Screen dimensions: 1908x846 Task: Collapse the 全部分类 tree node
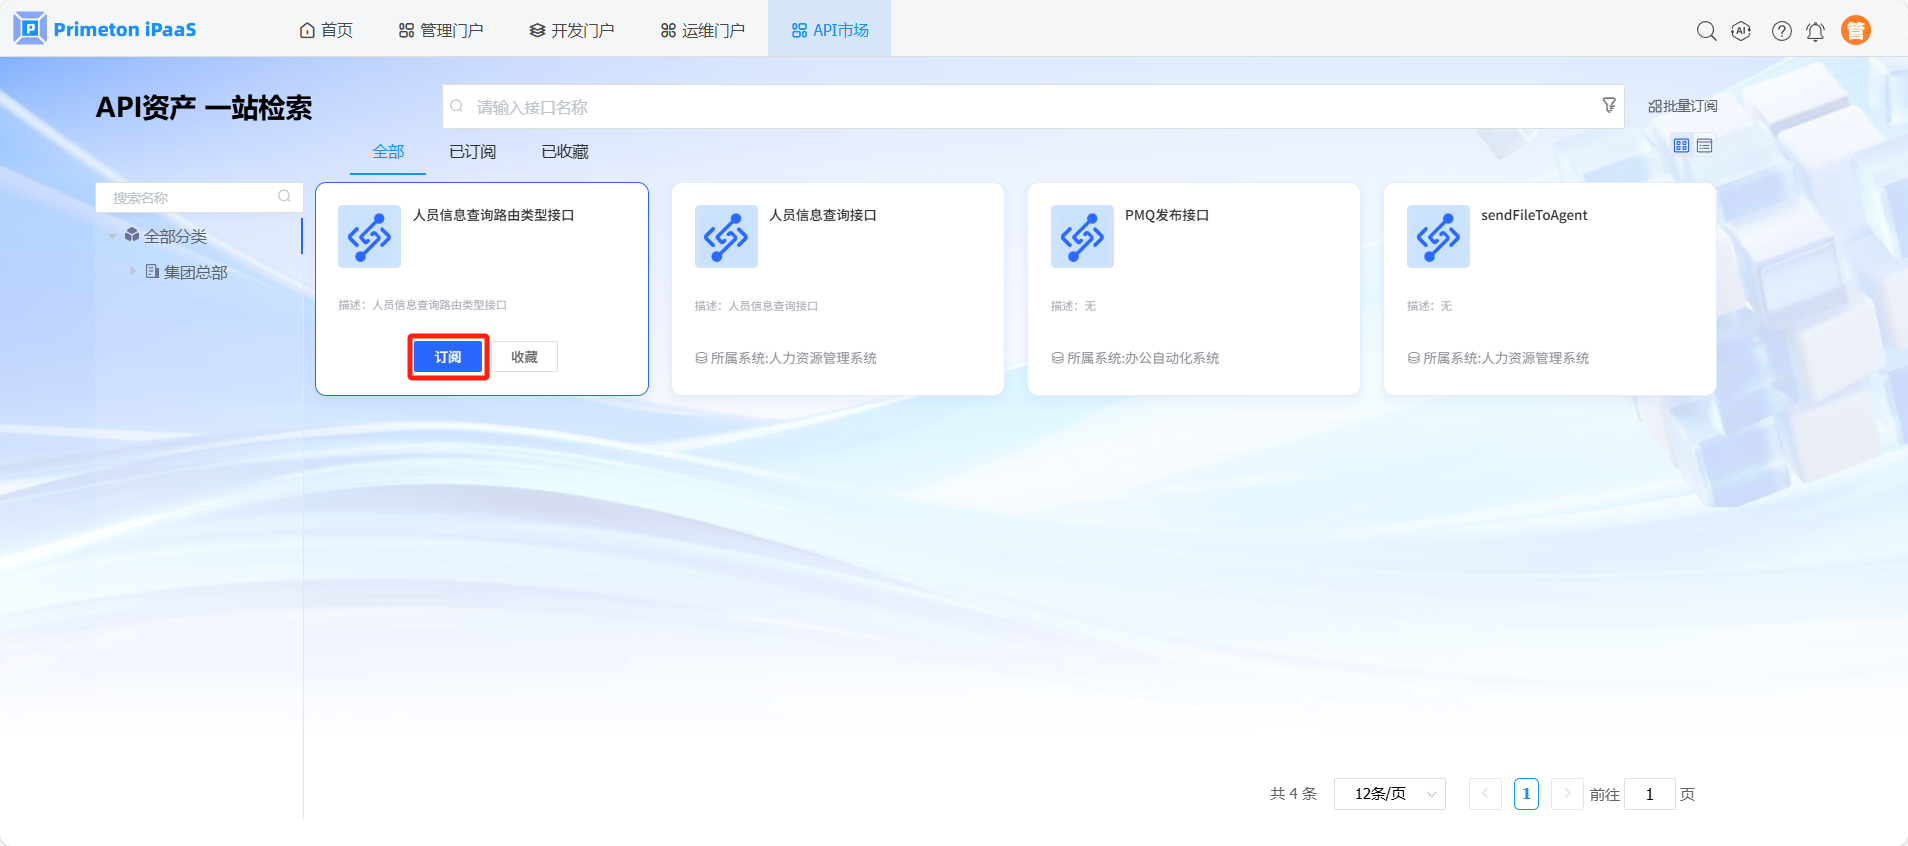click(112, 236)
